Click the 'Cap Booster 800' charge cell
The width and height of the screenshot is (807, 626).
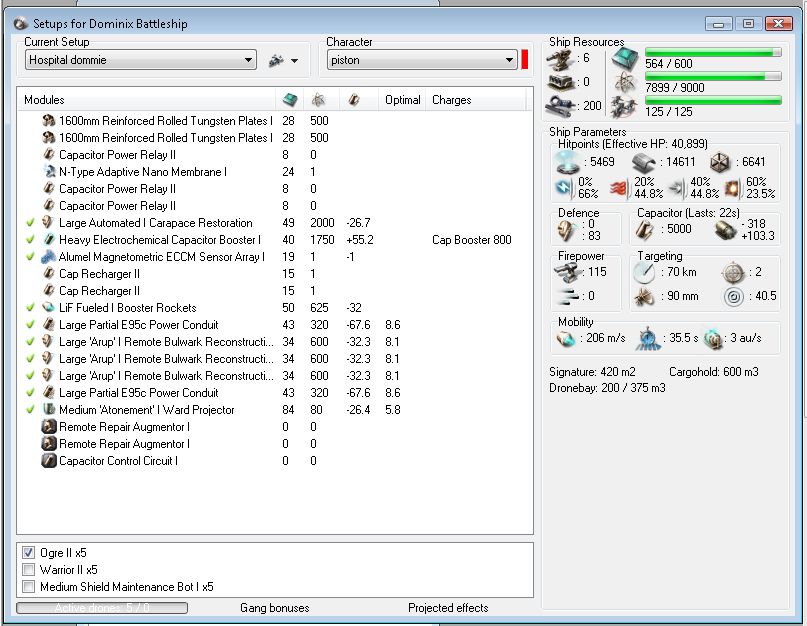pos(471,239)
